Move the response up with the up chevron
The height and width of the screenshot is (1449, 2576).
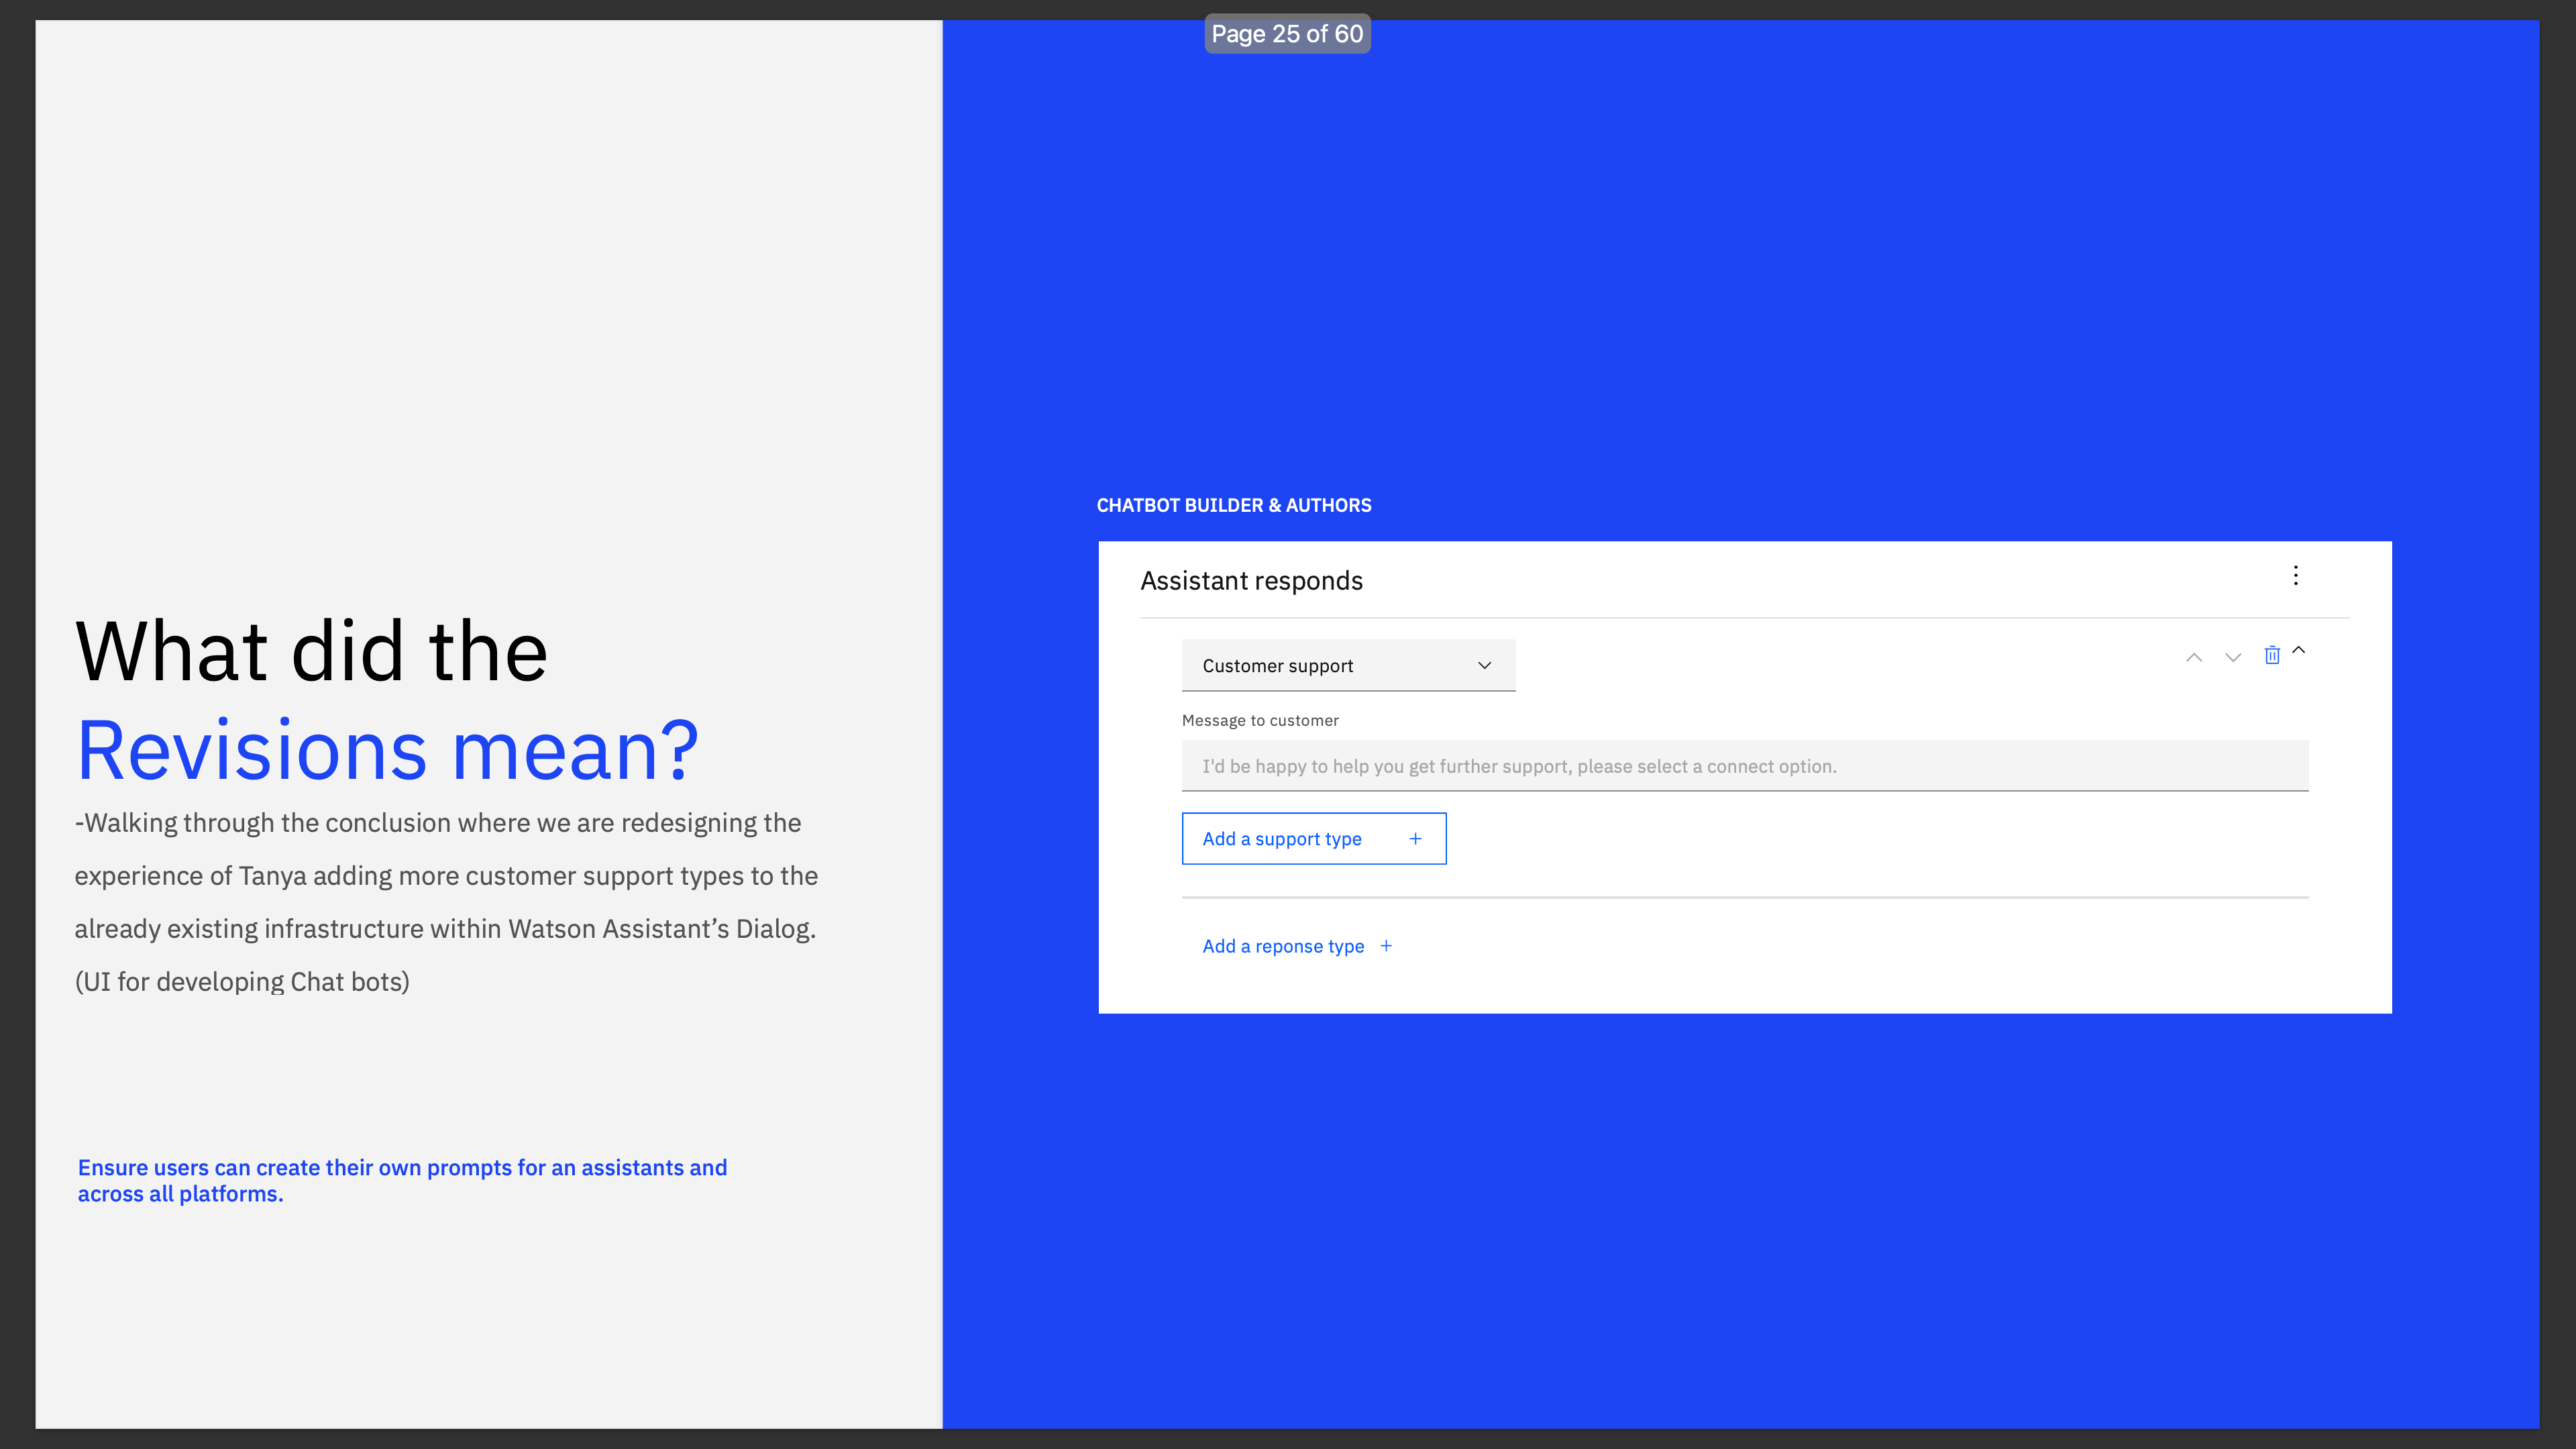point(2194,657)
